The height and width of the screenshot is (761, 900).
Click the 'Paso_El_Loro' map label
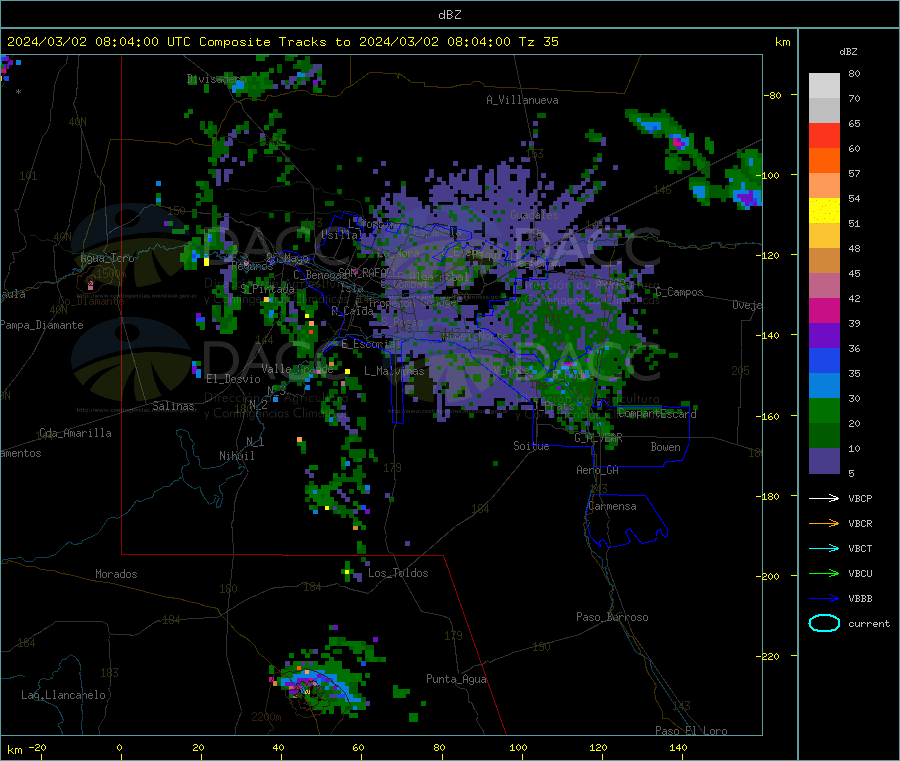[x=691, y=731]
